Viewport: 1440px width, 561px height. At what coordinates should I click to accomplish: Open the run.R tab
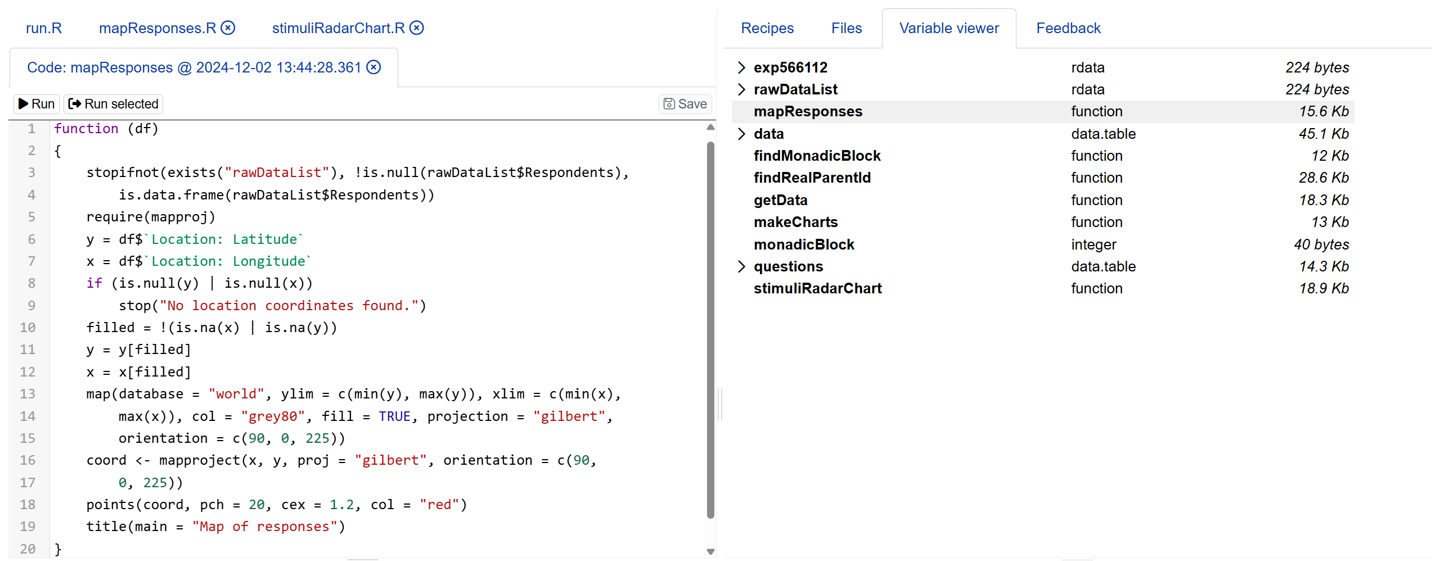point(44,28)
